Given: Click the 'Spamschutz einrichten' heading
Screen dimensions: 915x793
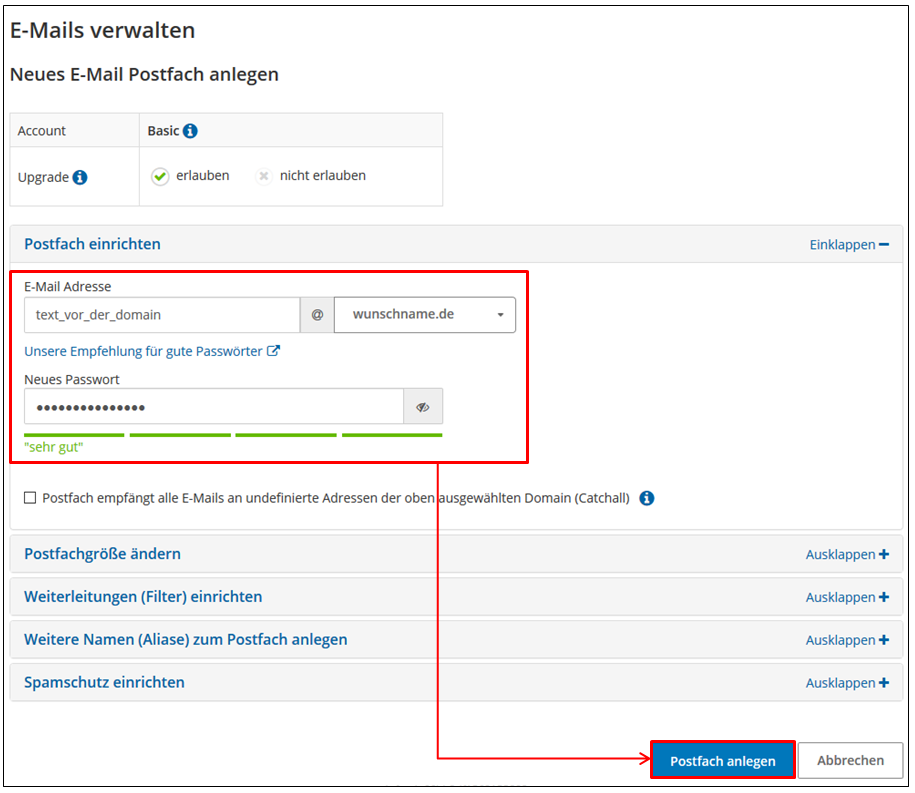Looking at the screenshot, I should pos(104,682).
